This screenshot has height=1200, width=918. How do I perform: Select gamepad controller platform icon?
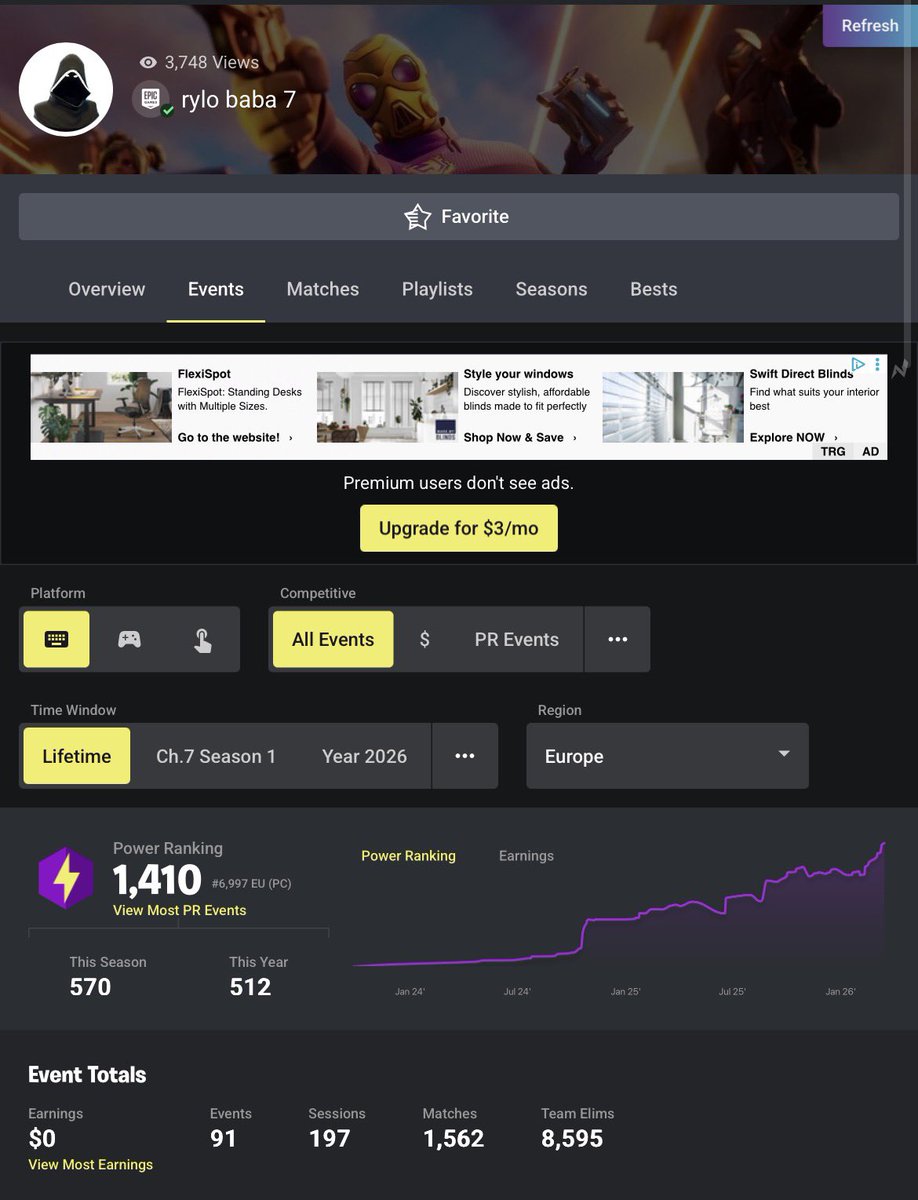coord(129,639)
